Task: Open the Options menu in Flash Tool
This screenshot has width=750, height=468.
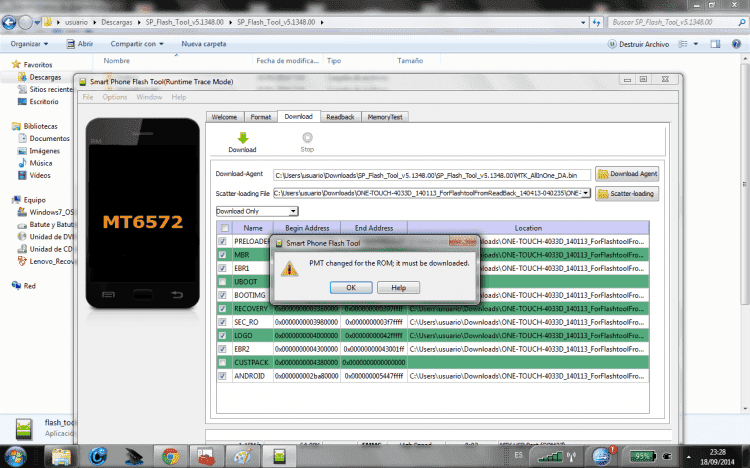Action: [115, 97]
